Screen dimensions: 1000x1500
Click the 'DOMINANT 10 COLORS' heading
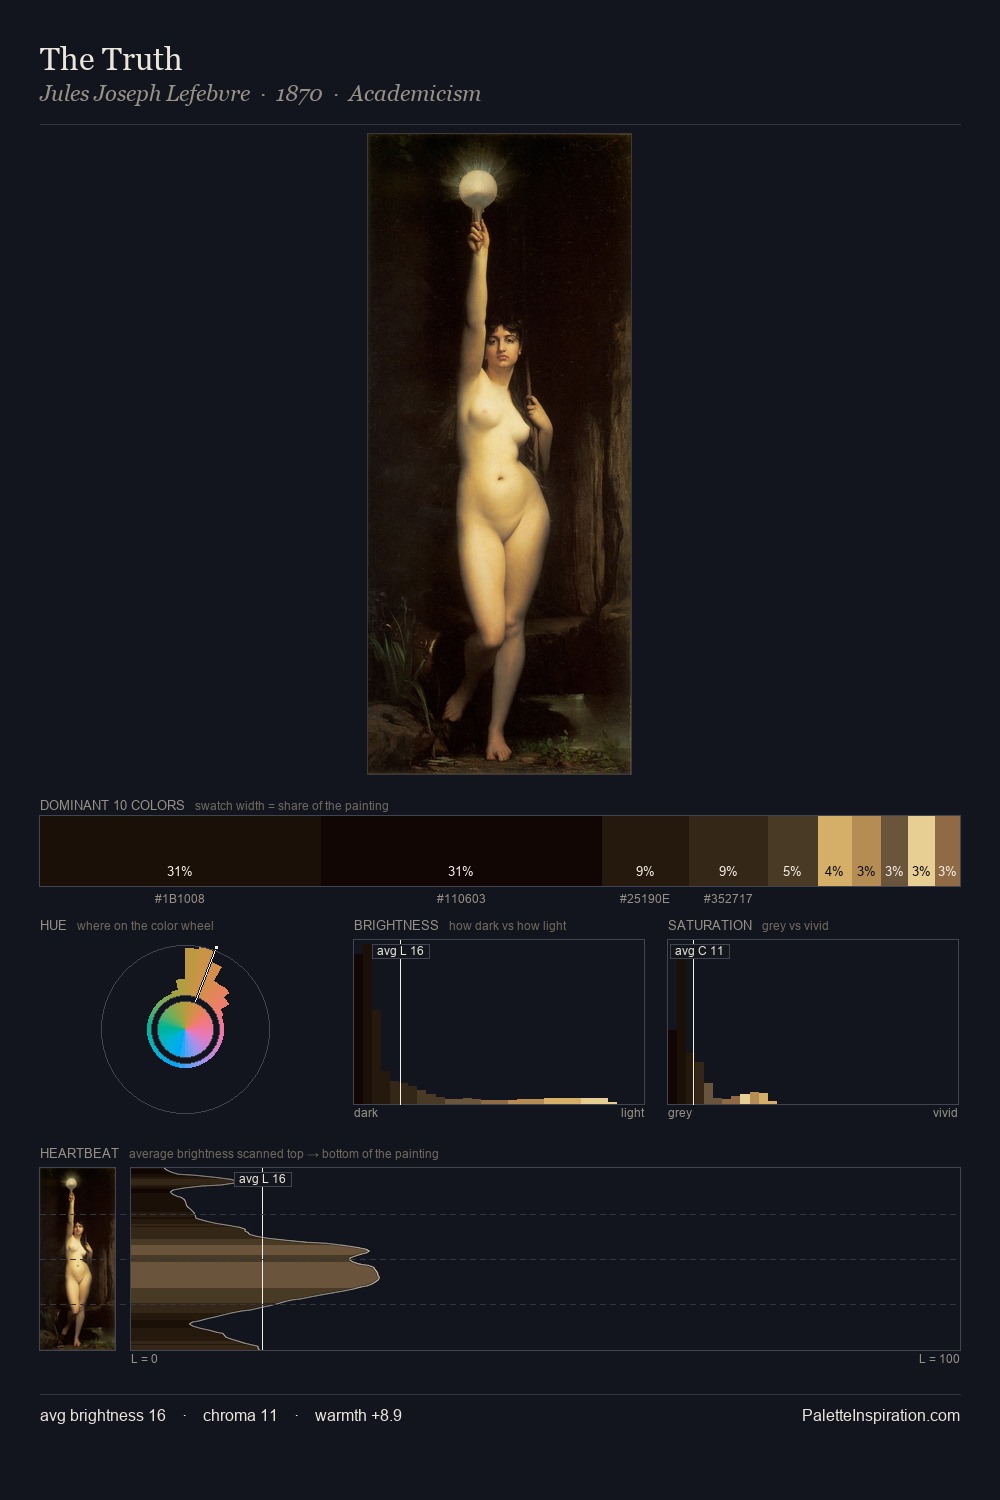pyautogui.click(x=112, y=805)
